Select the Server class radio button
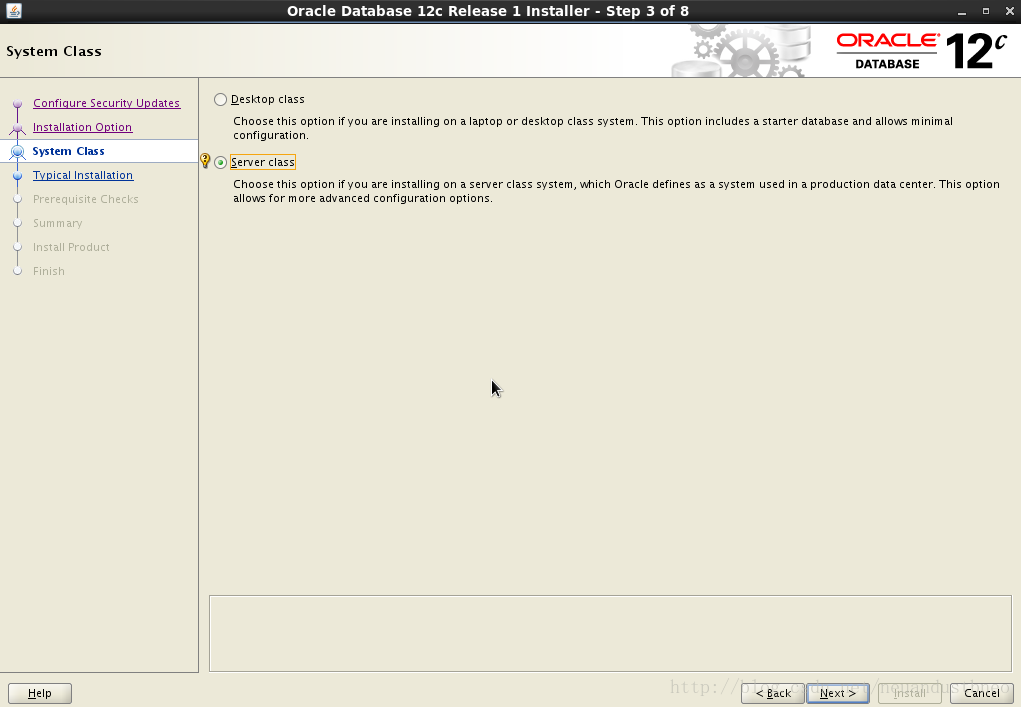This screenshot has width=1021, height=707. coord(221,163)
